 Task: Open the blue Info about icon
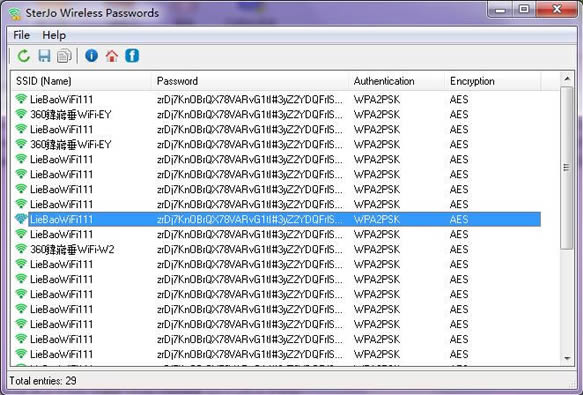click(x=91, y=56)
